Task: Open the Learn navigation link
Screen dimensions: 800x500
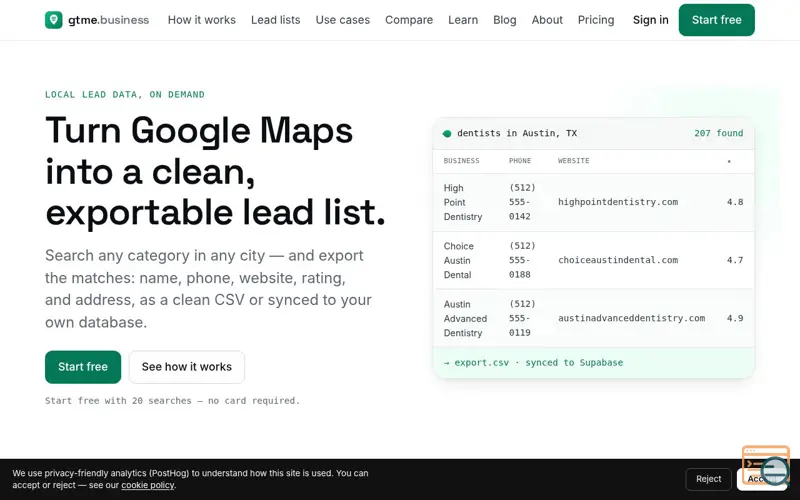Action: click(463, 20)
